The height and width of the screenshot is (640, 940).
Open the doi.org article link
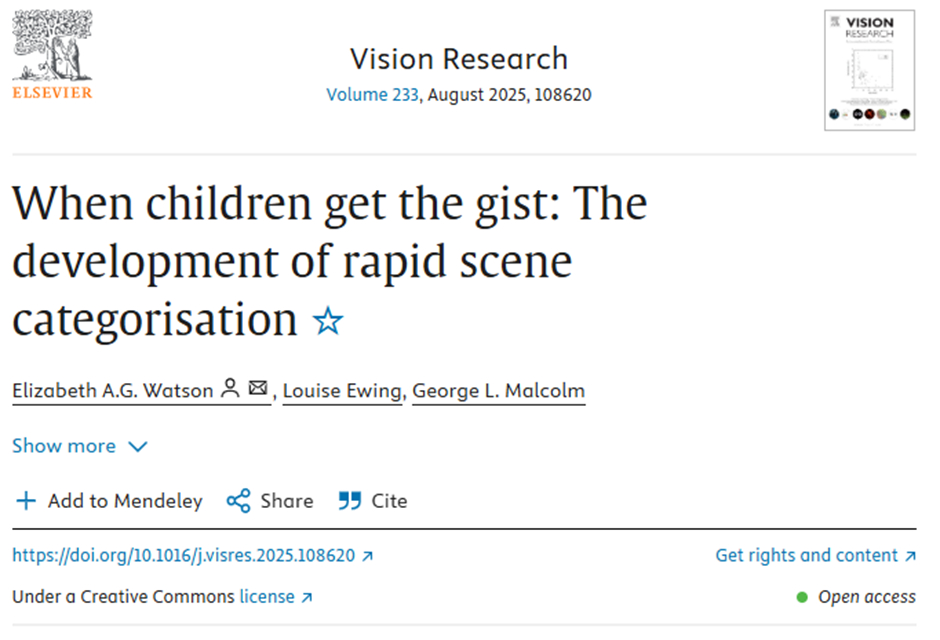[x=183, y=556]
